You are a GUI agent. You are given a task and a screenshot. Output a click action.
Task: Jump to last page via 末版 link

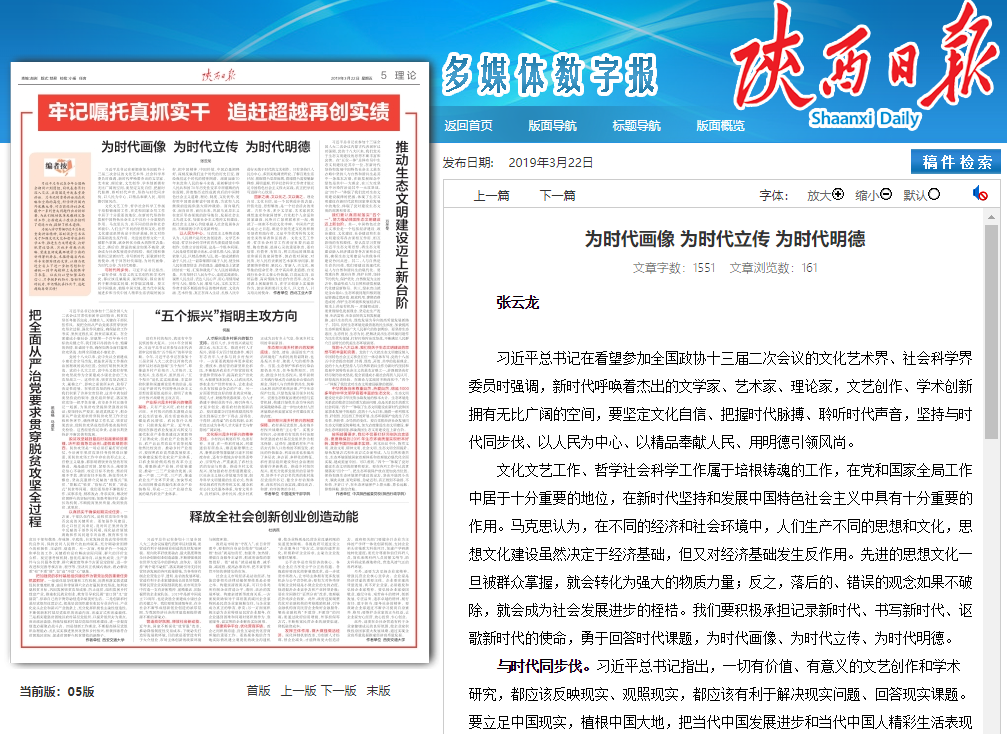[x=378, y=691]
